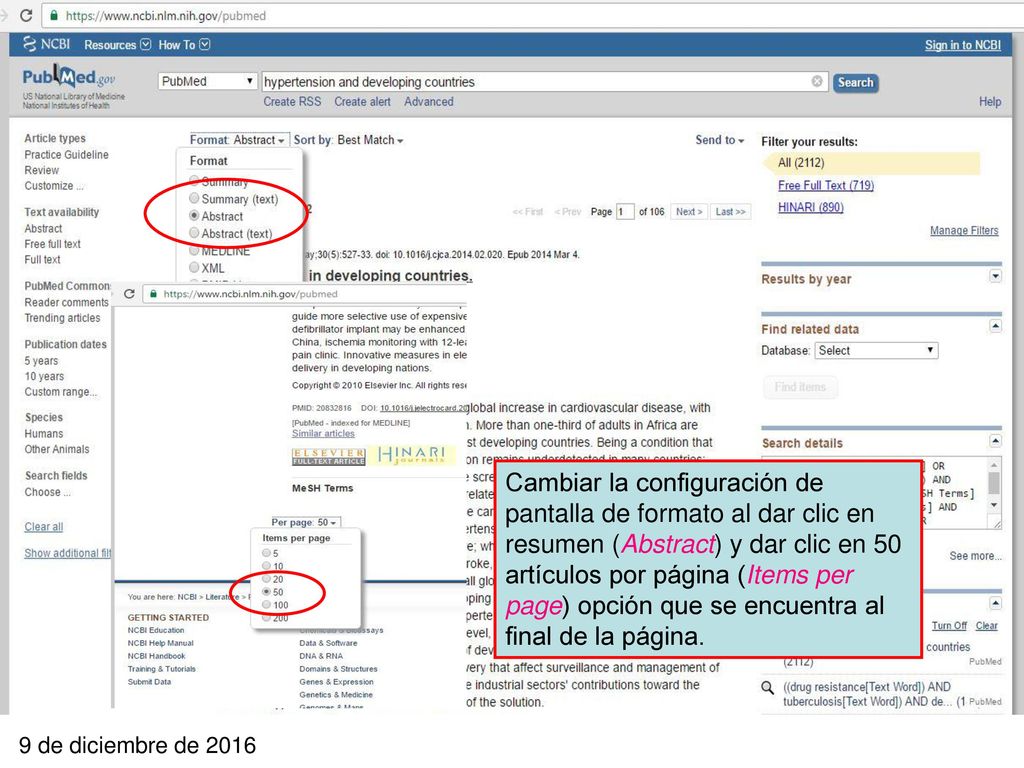This screenshot has height=768, width=1024.
Task: Filter by Practice Guideline article type
Action: pos(67,155)
